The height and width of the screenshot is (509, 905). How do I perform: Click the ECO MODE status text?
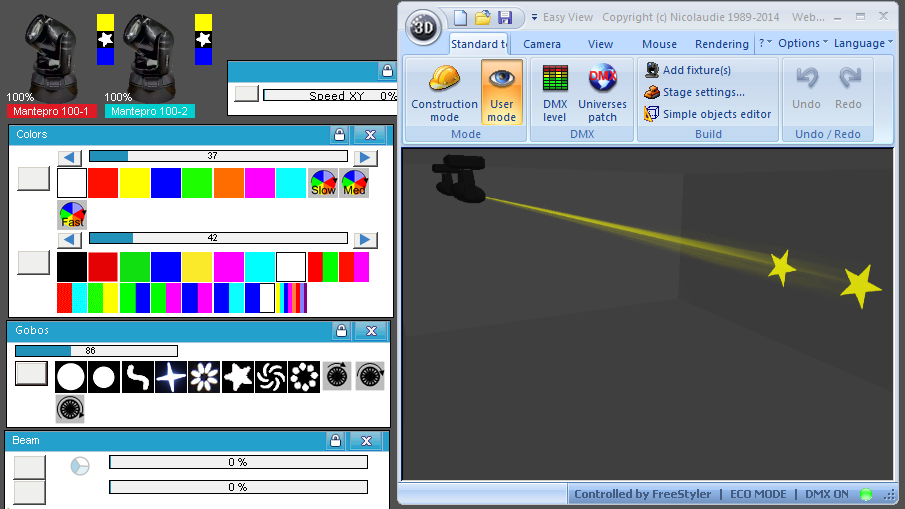click(x=758, y=494)
